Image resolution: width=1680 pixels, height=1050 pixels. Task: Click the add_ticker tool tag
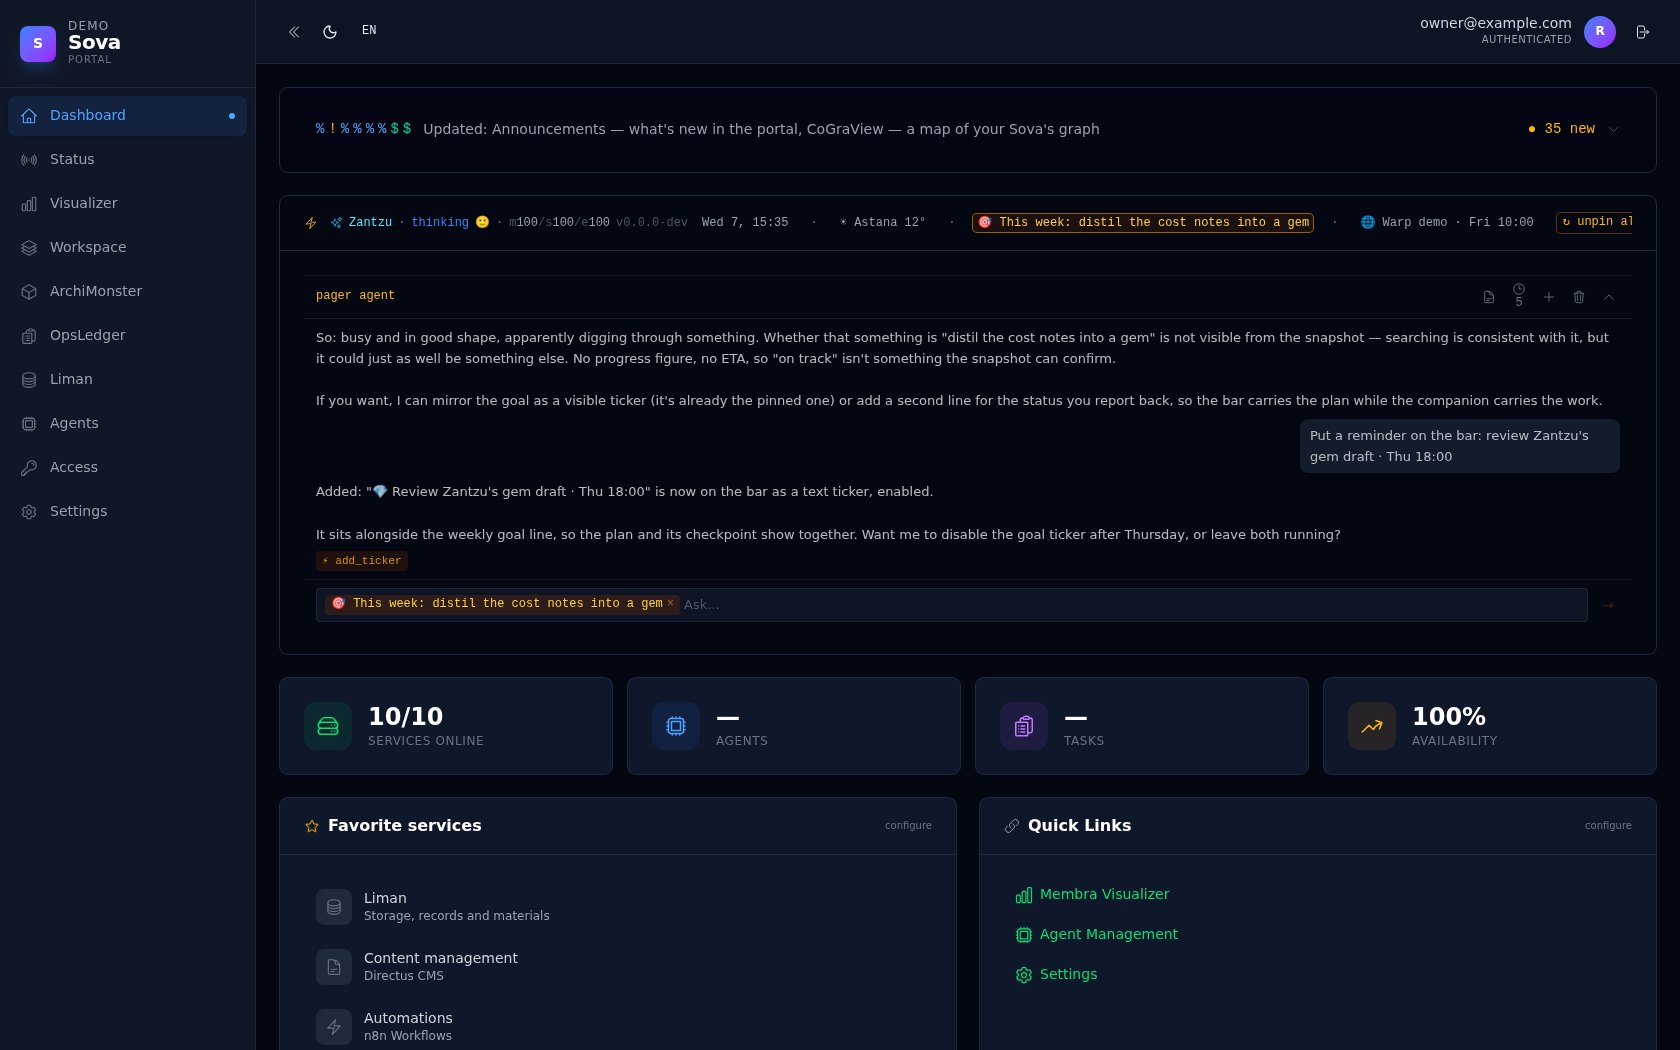[362, 561]
